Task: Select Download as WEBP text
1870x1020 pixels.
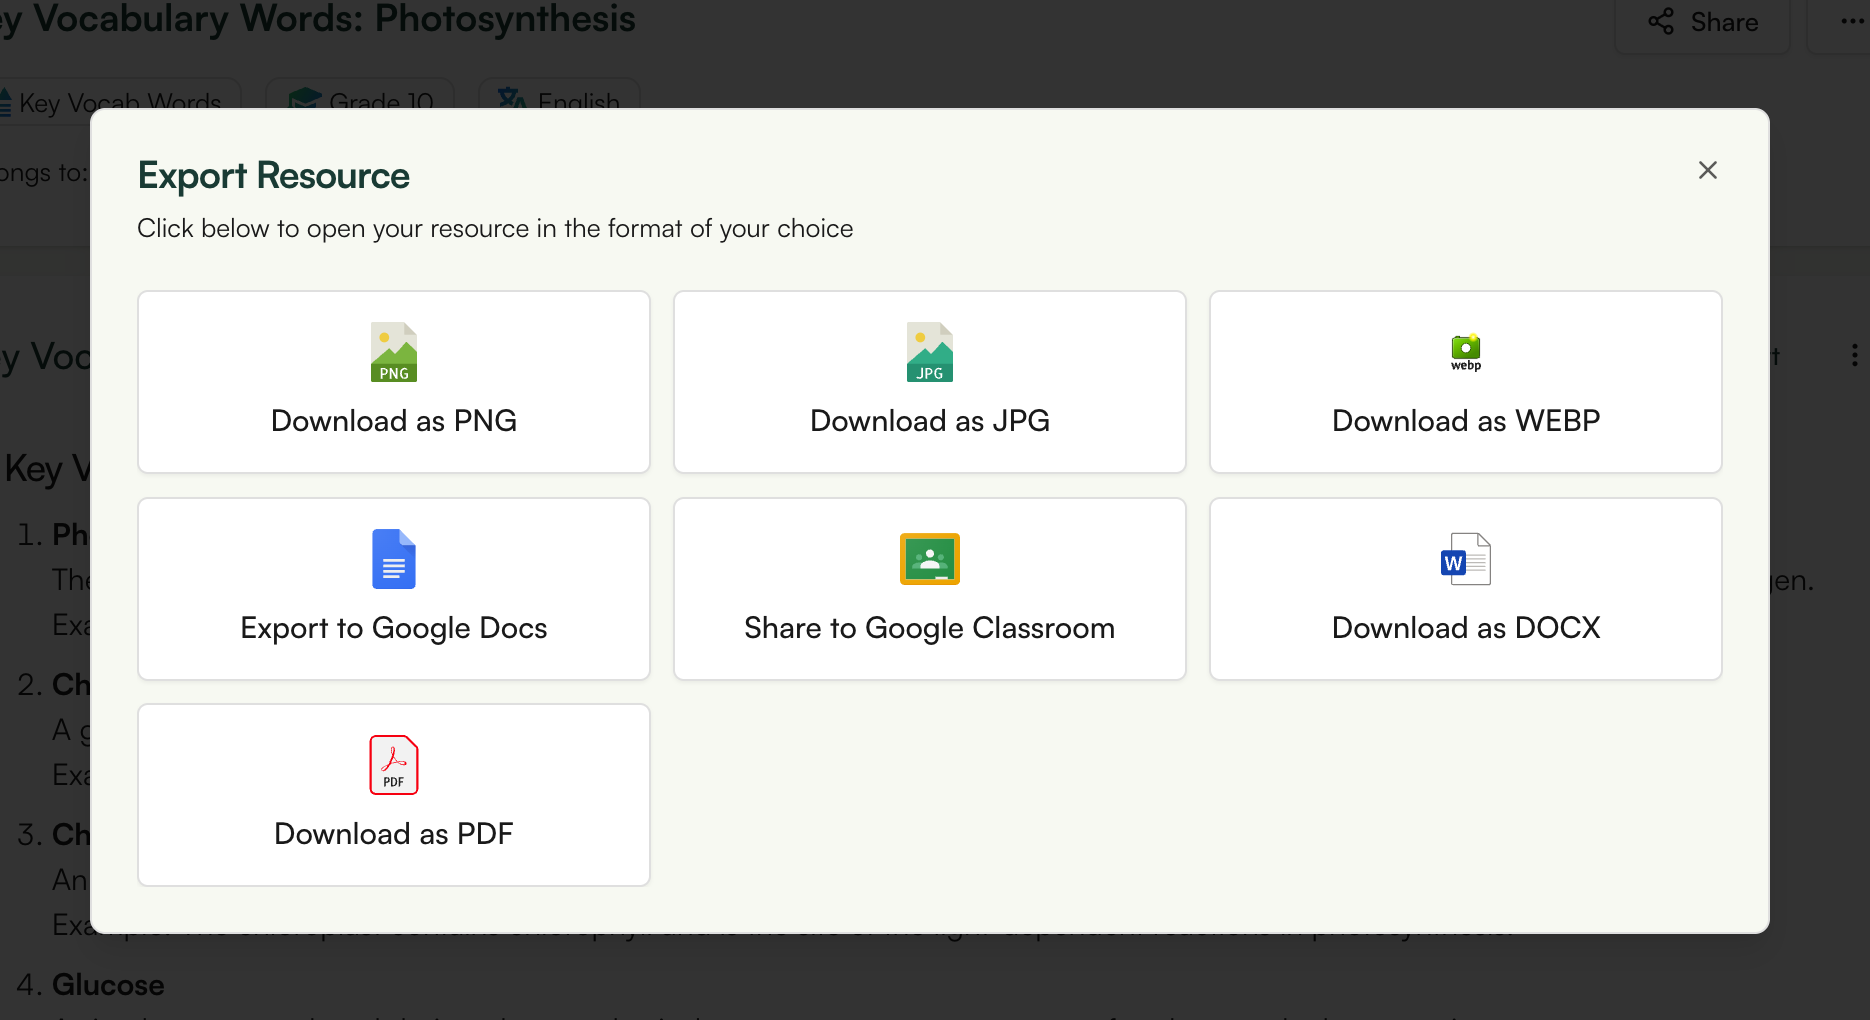Action: [x=1466, y=421]
